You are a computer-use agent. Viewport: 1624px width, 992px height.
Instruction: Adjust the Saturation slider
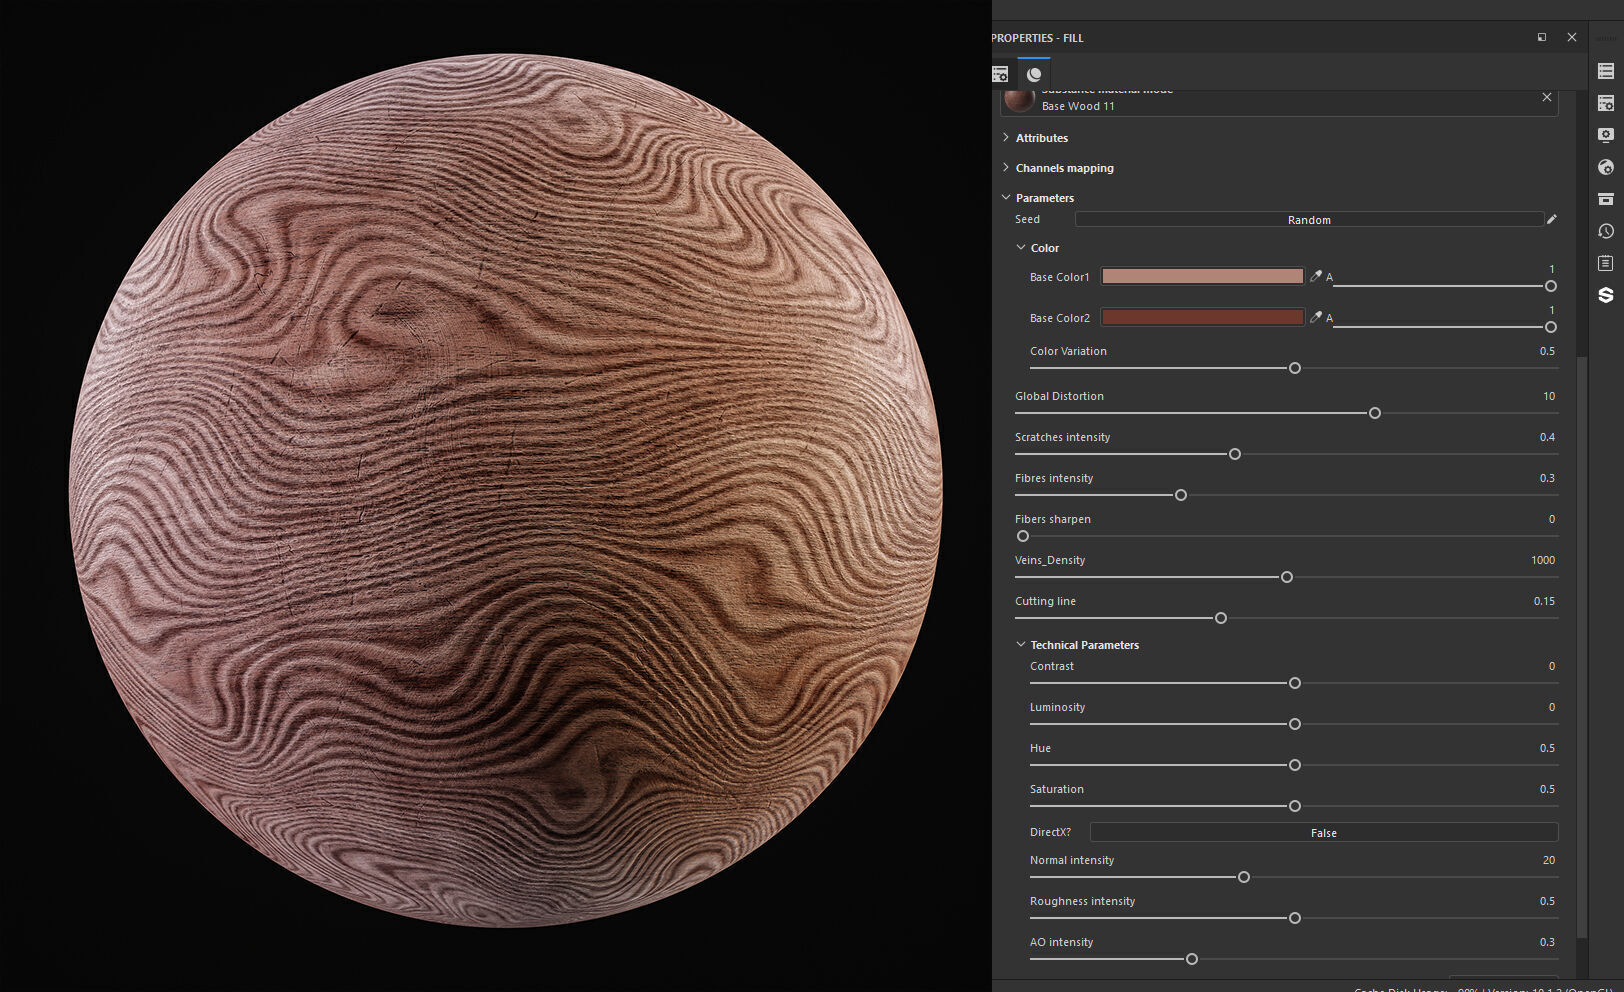(1294, 806)
